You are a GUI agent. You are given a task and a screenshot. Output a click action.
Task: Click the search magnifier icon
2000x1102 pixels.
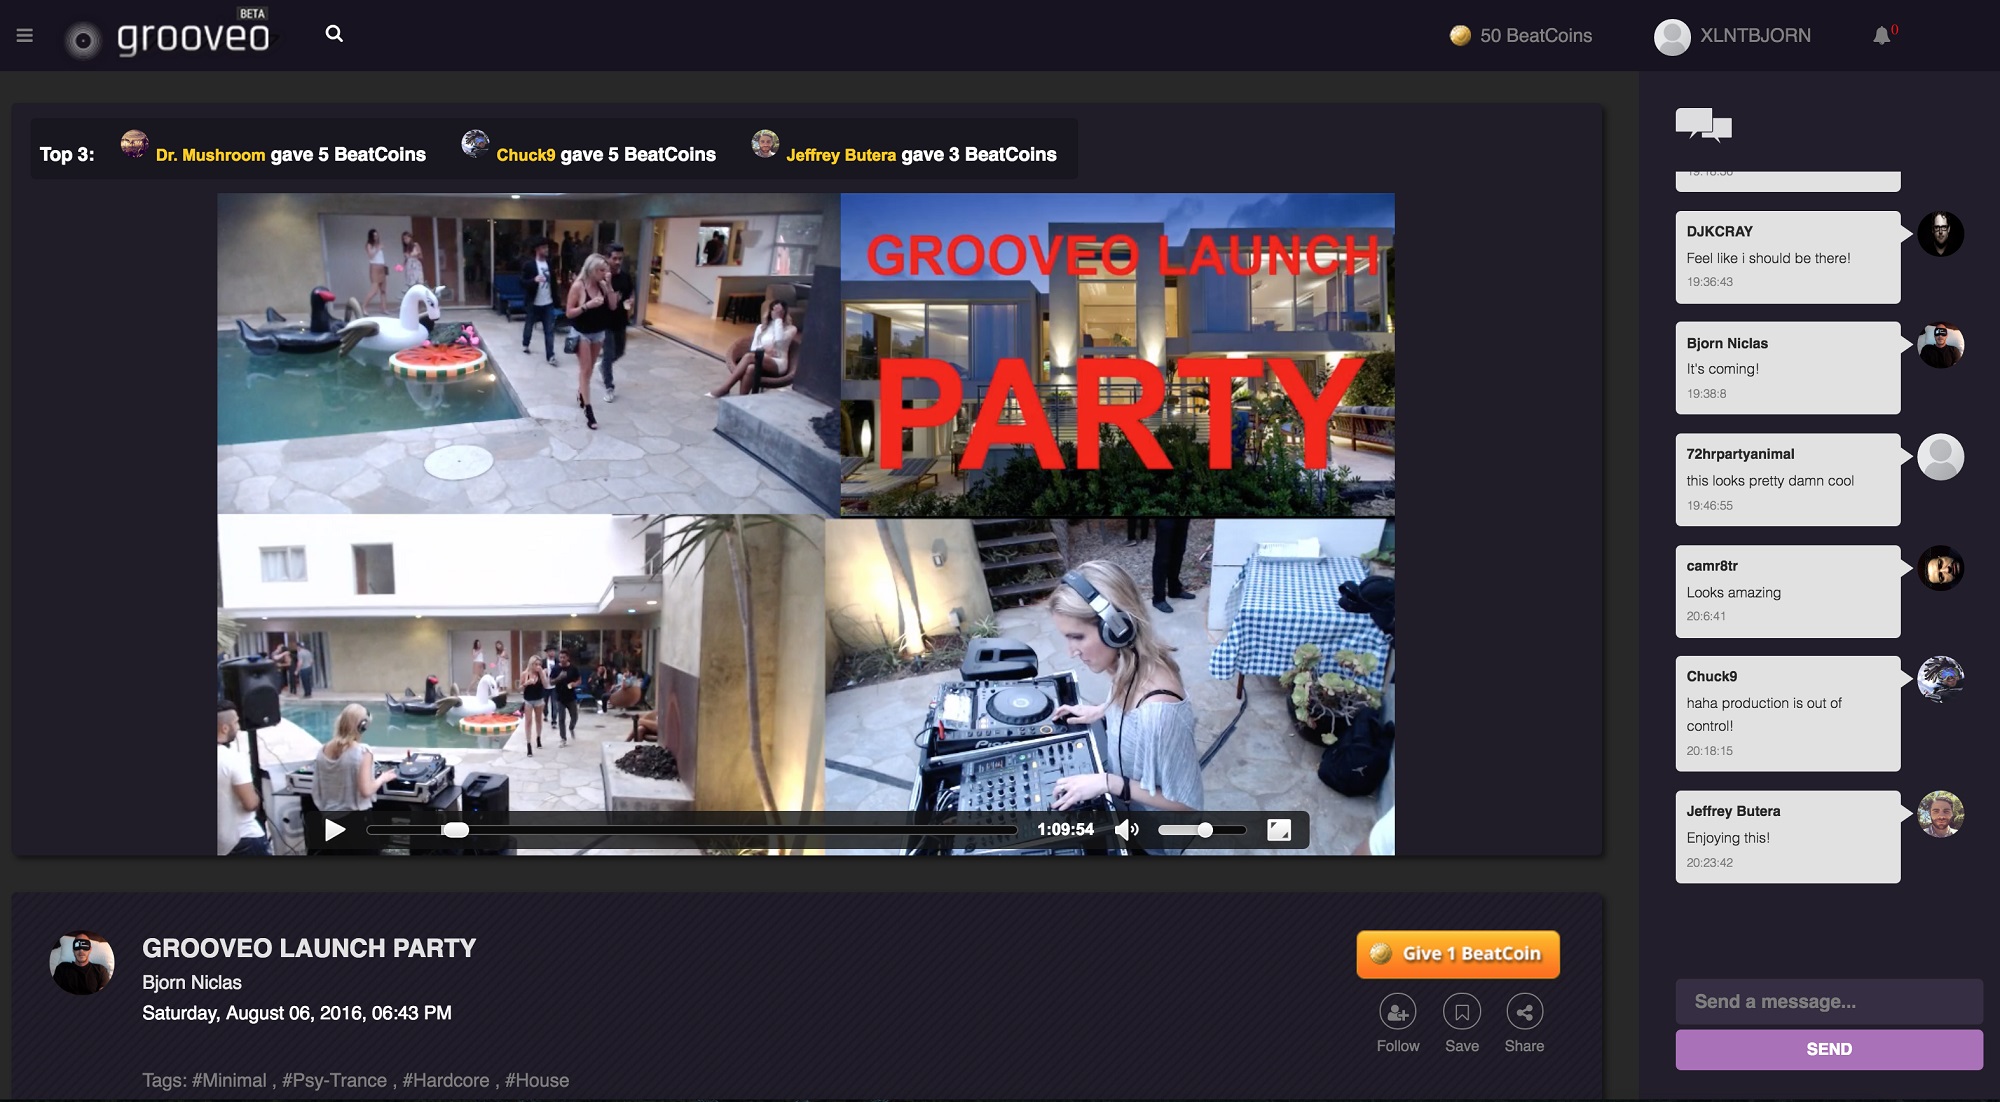[334, 34]
